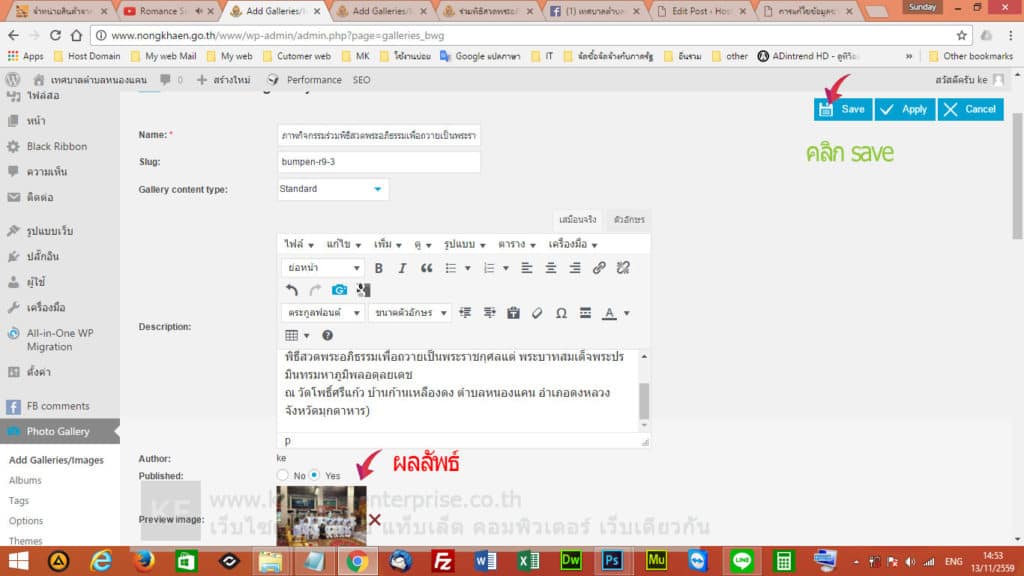Undo the last edit in the editor
This screenshot has height=576, width=1024.
pos(291,289)
